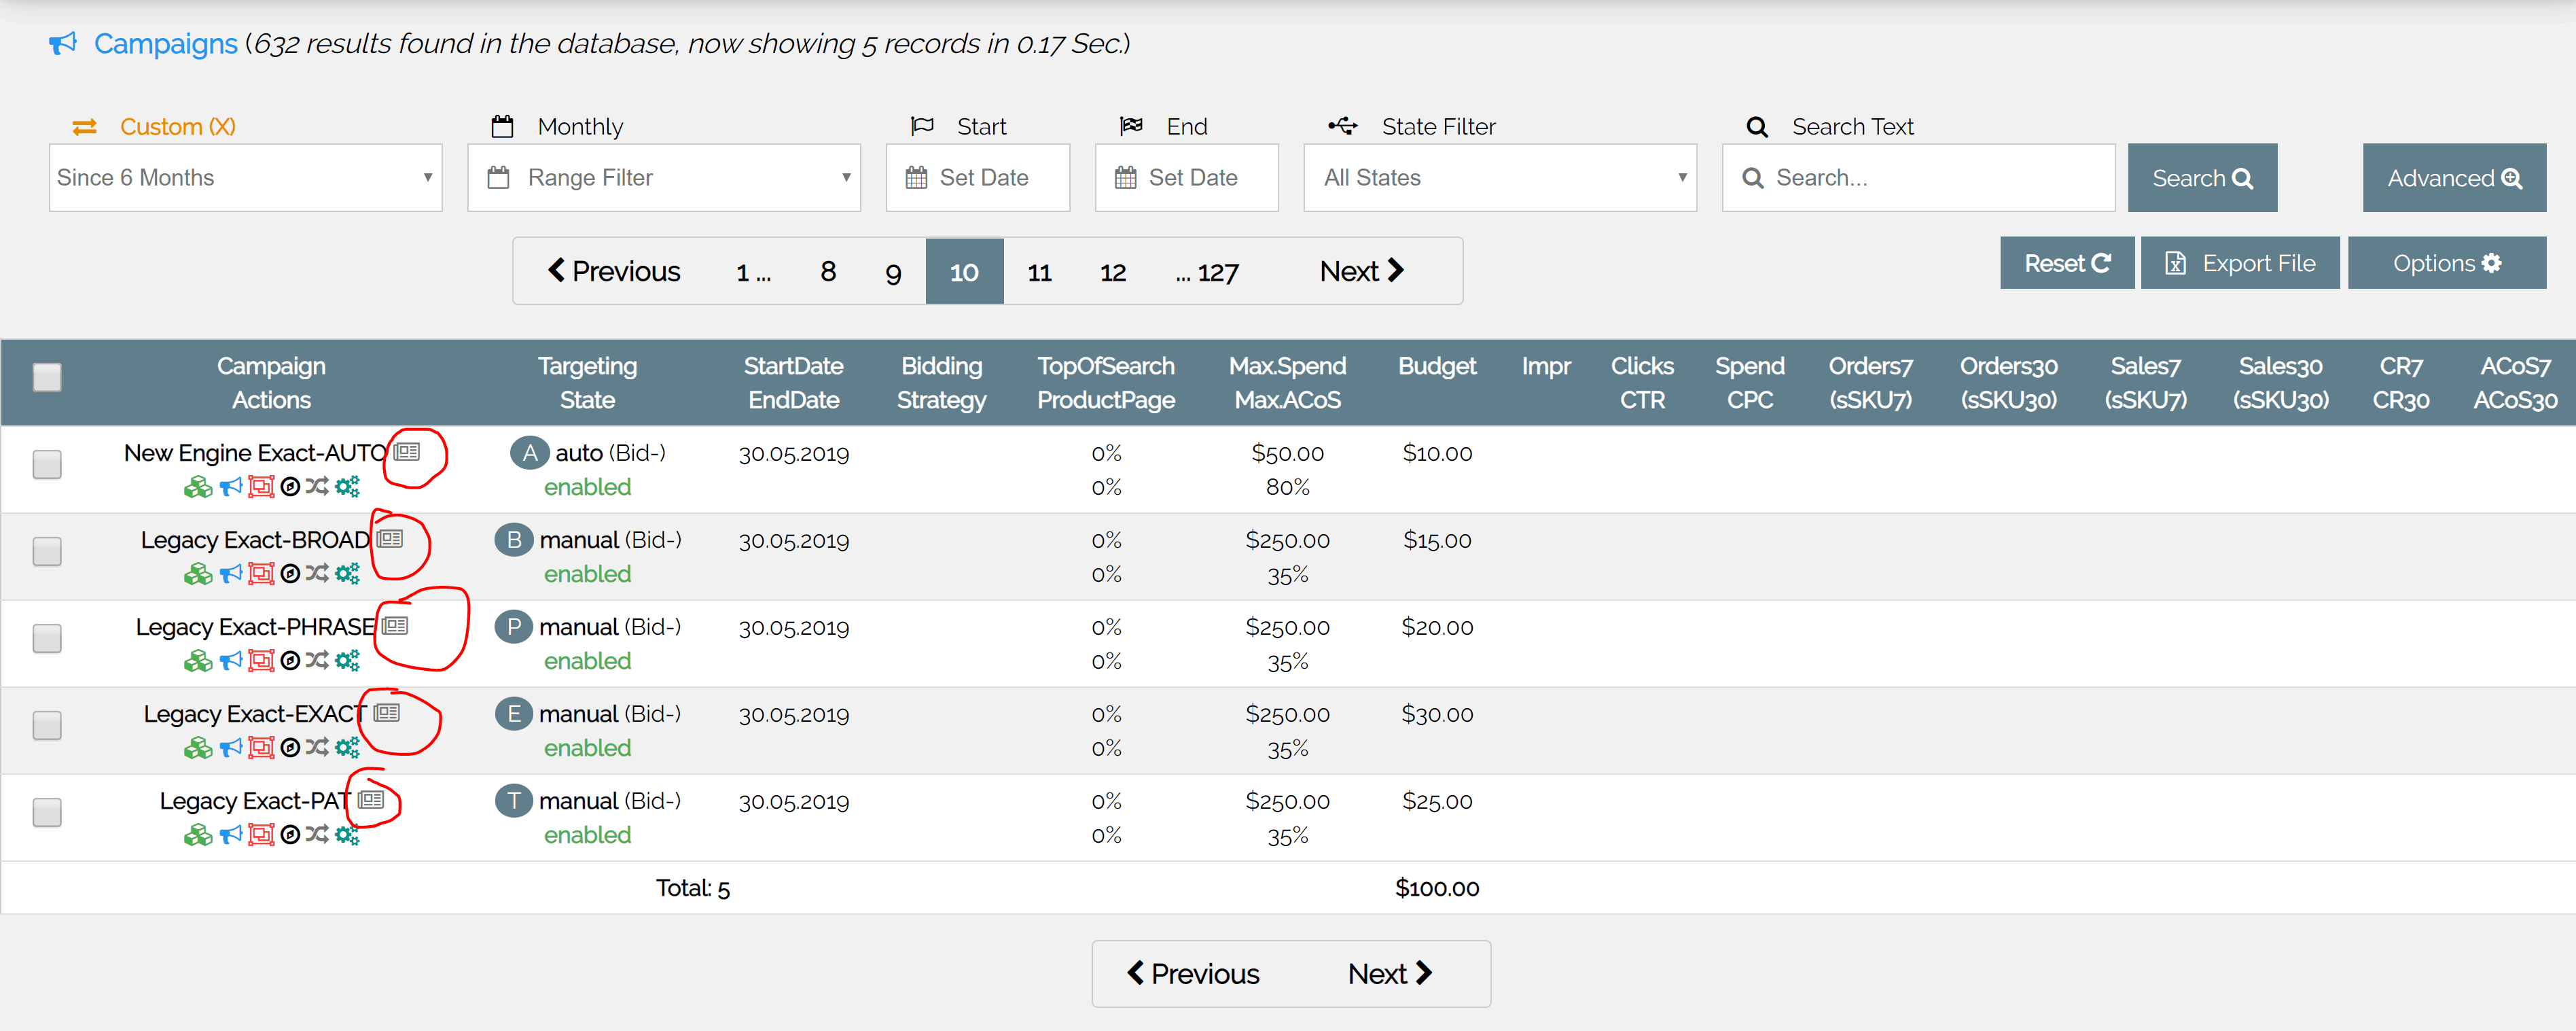Click gray shuffle icon under Legacy Exact-PHRASE
Image resolution: width=2576 pixels, height=1031 pixels.
317,661
